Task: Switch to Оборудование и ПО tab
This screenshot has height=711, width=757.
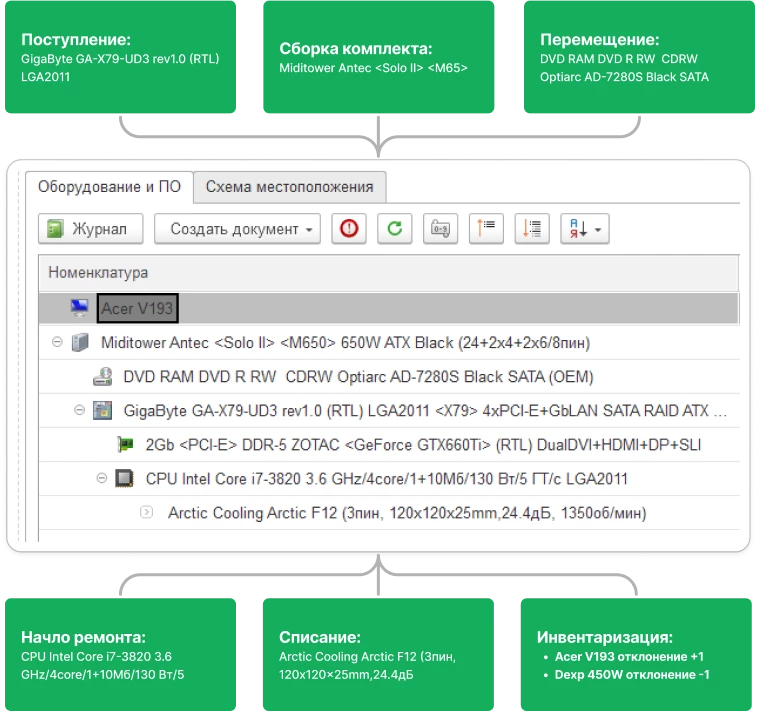Action: click(x=110, y=187)
